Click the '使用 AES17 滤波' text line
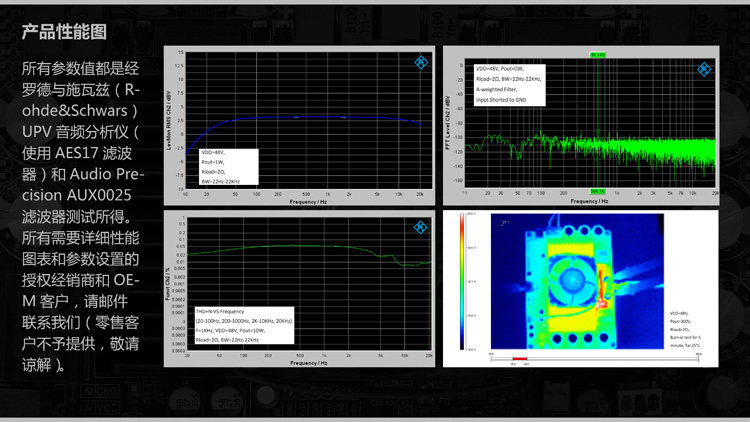This screenshot has width=750, height=422. point(77,153)
